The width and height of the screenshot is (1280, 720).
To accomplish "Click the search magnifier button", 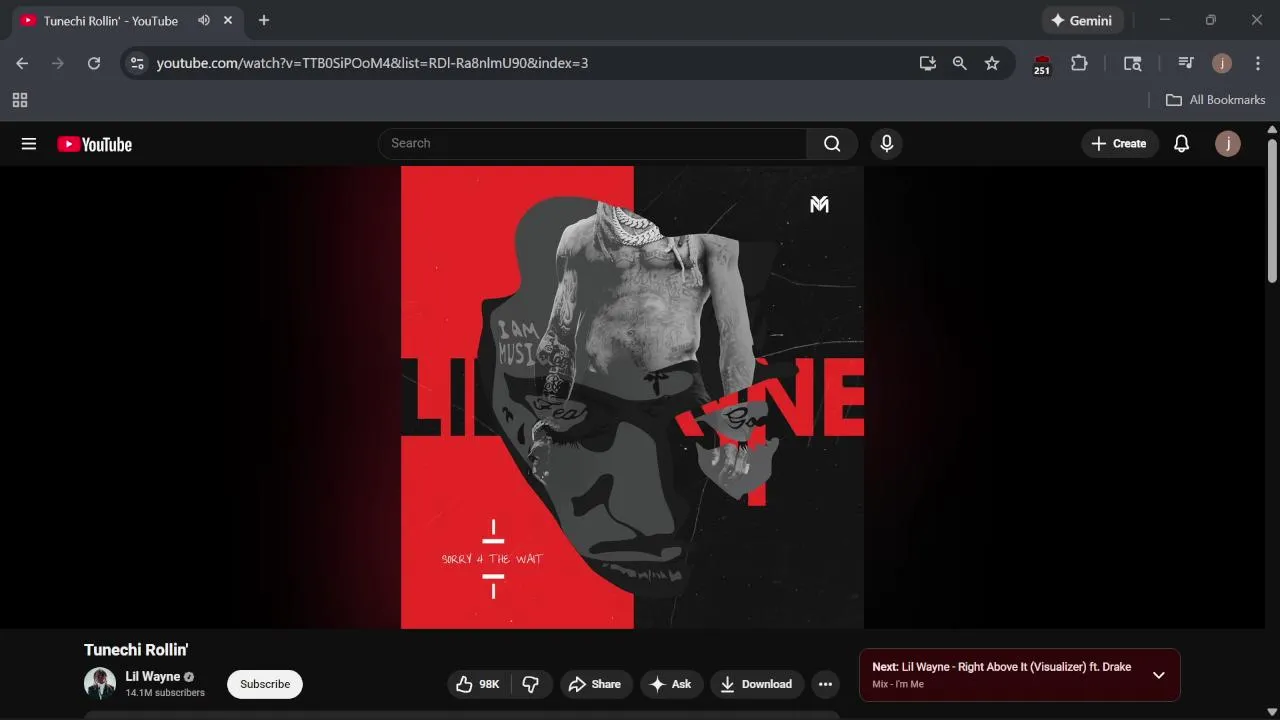I will [x=832, y=144].
